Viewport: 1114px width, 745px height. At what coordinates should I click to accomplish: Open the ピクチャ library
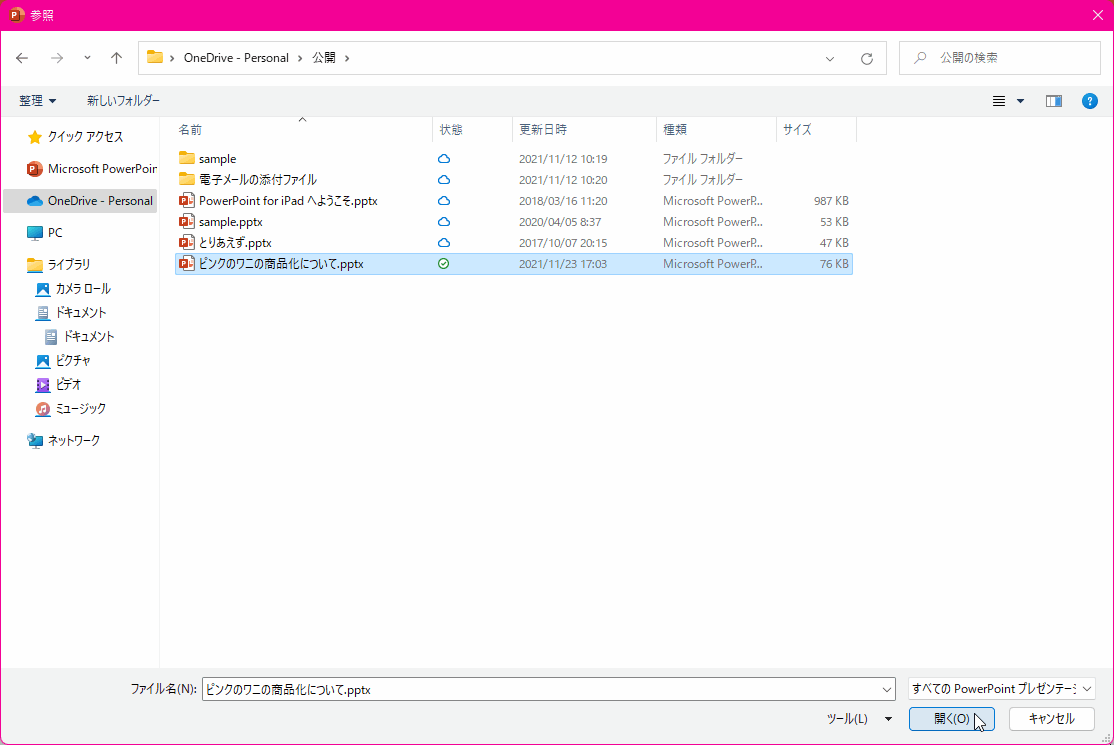(x=63, y=361)
